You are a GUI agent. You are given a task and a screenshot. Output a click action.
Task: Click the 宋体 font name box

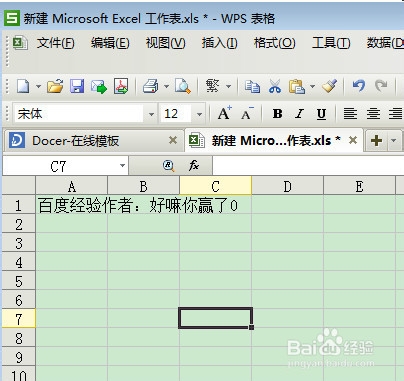pos(78,114)
